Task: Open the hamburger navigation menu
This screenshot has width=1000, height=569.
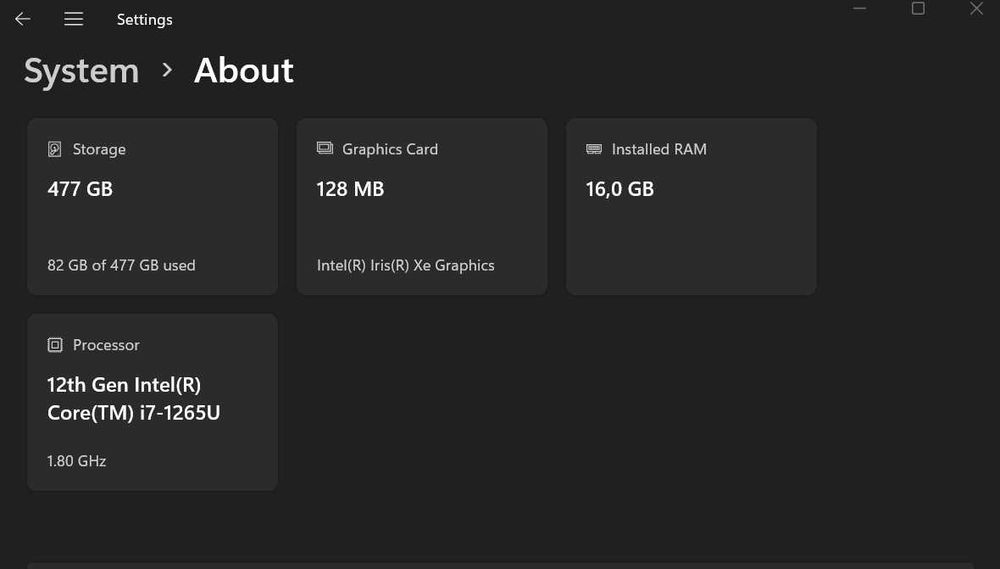Action: (x=73, y=19)
